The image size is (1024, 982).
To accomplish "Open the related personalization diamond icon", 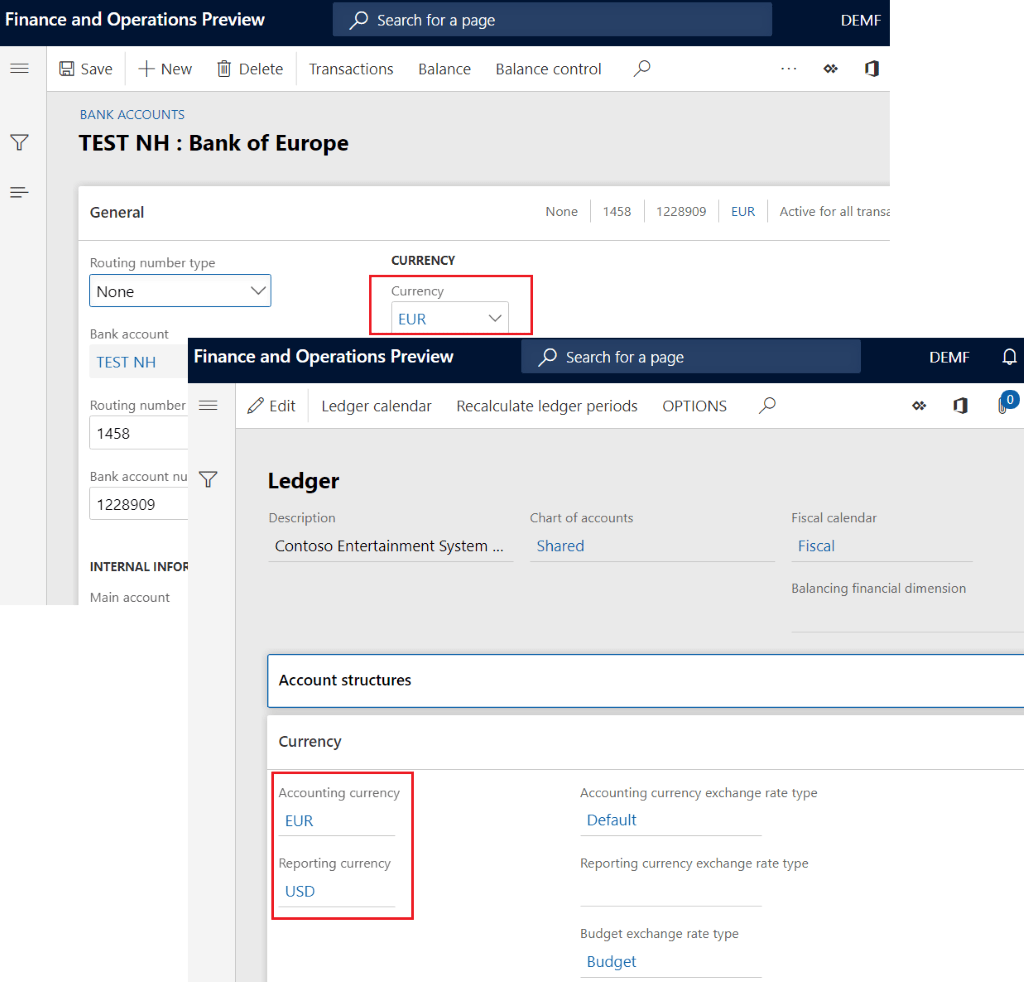I will (x=830, y=68).
